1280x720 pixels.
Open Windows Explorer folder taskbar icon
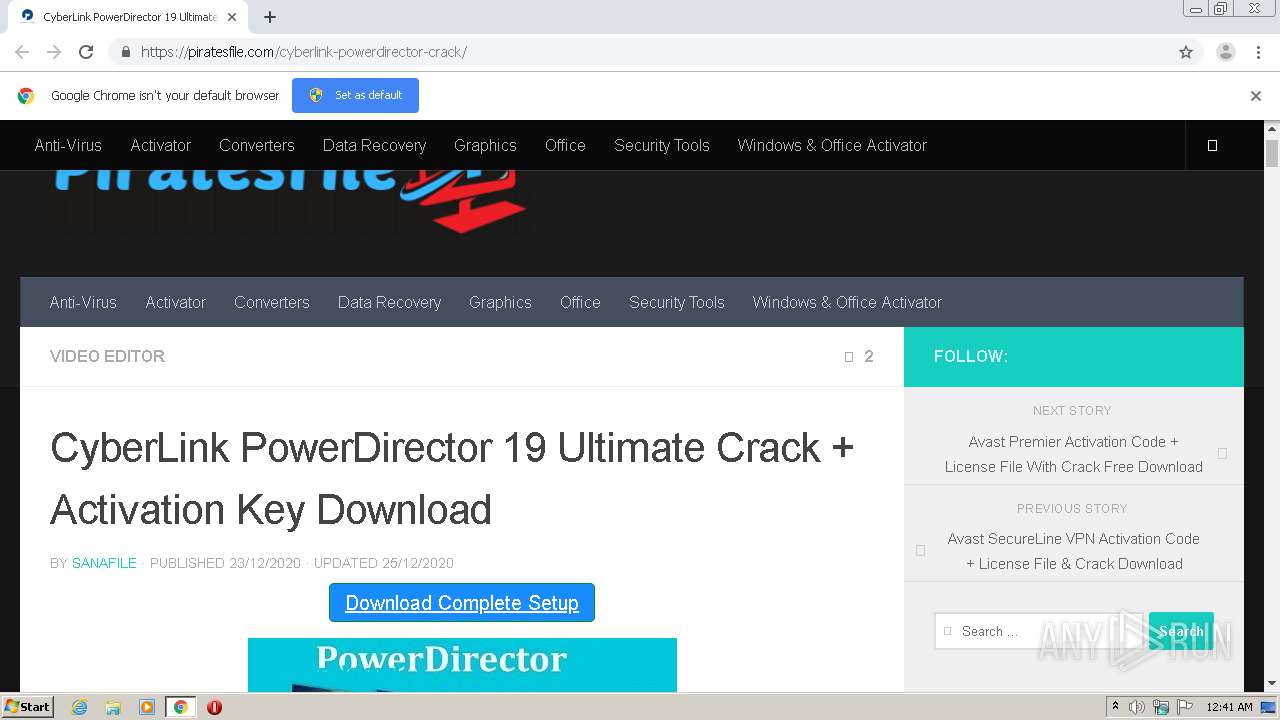click(113, 707)
